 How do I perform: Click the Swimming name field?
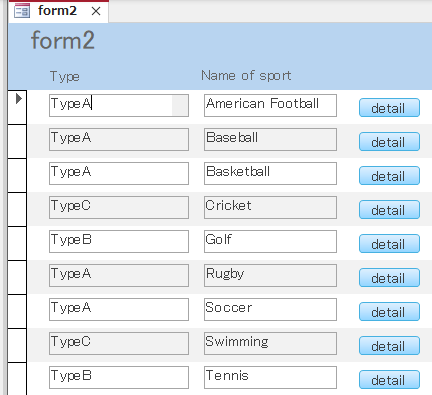pyautogui.click(x=270, y=343)
